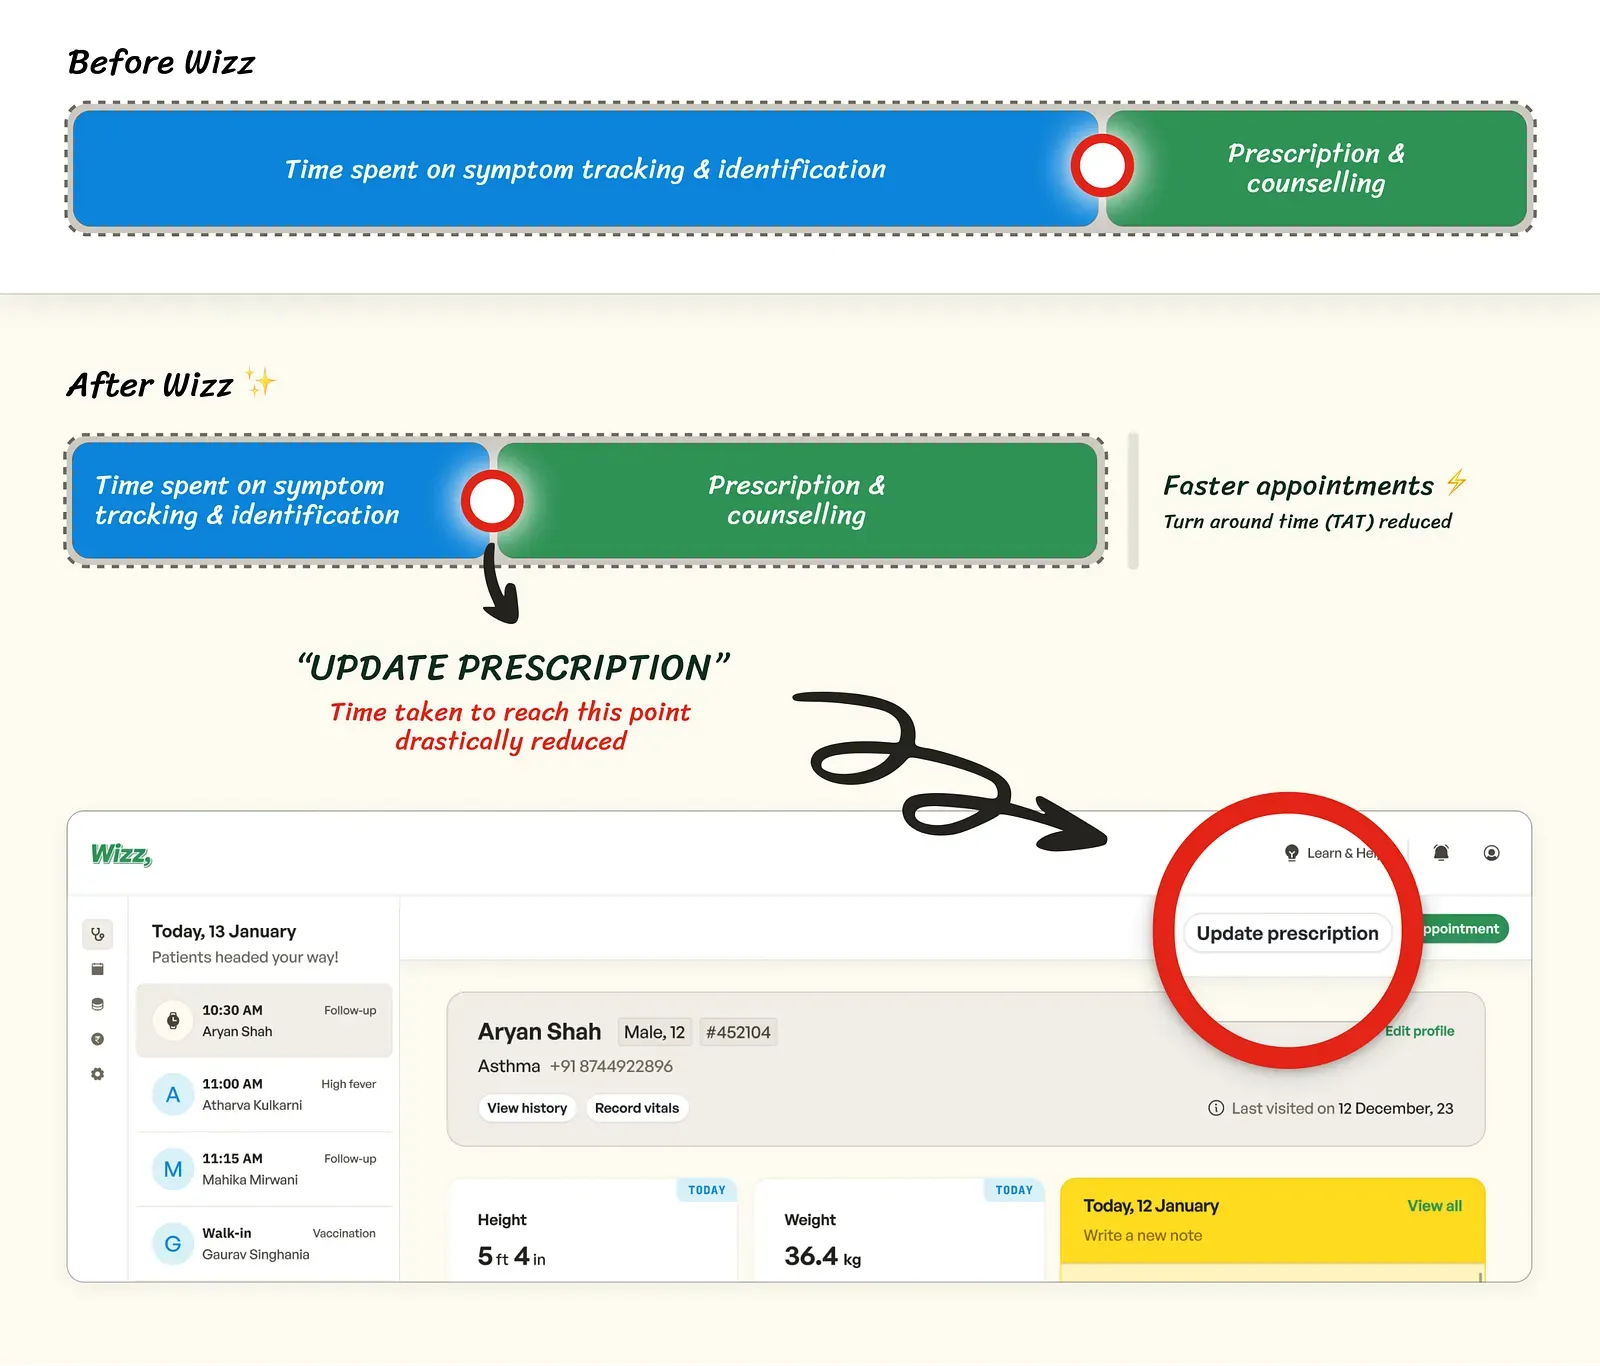Screen dimensions: 1600x1366
Task: Click the Today, 13 January heading
Action: coord(224,931)
